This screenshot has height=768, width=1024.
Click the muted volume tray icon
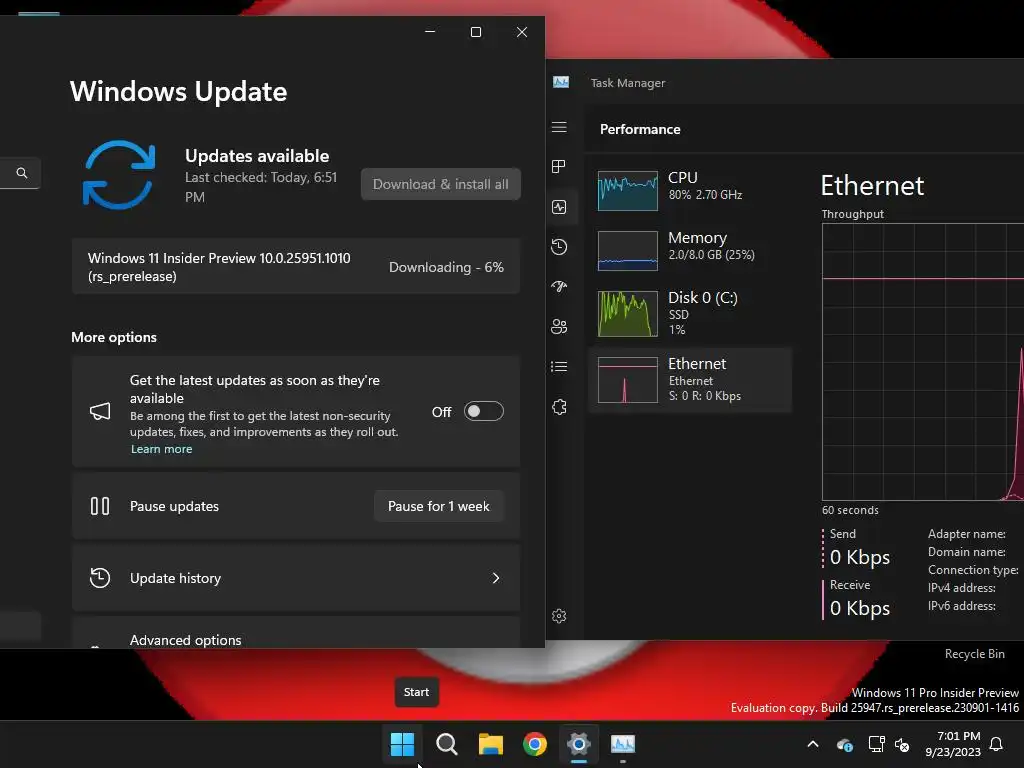pyautogui.click(x=902, y=744)
